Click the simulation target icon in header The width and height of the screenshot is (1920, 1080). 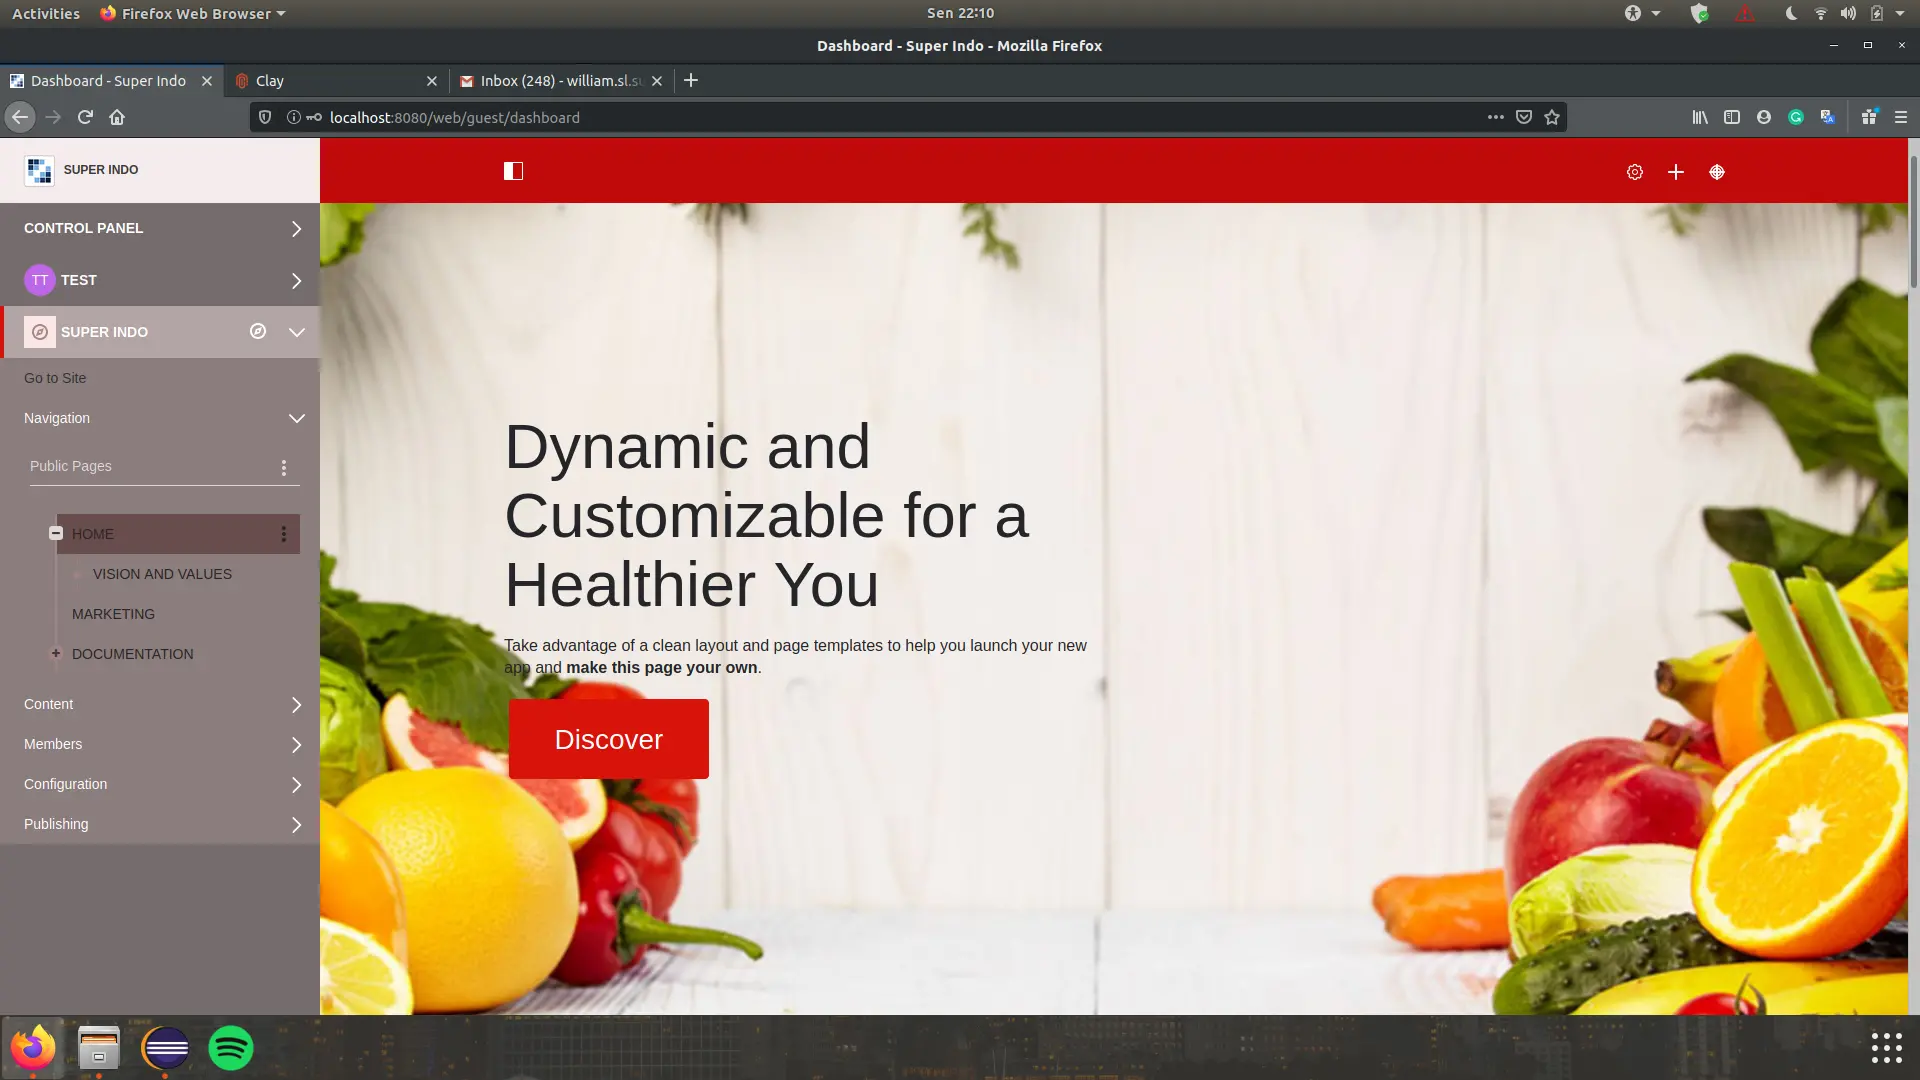1717,172
